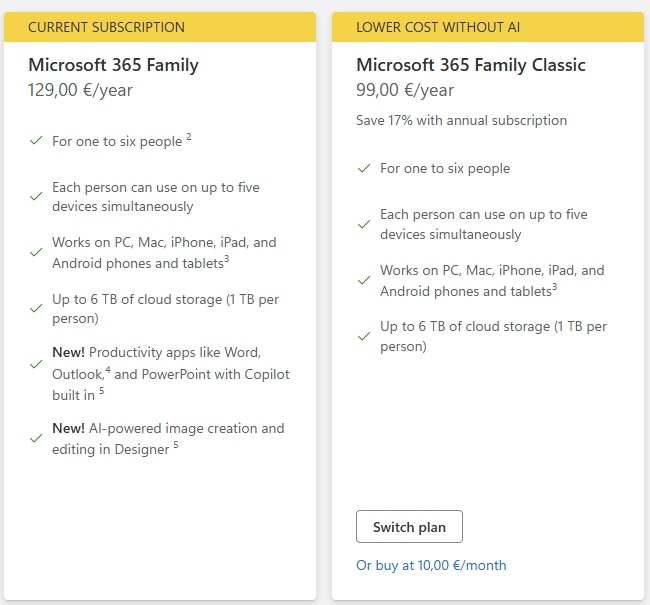Viewport: 650px width, 605px height.
Task: Click the 99,00 €/year price
Action: pos(405,90)
